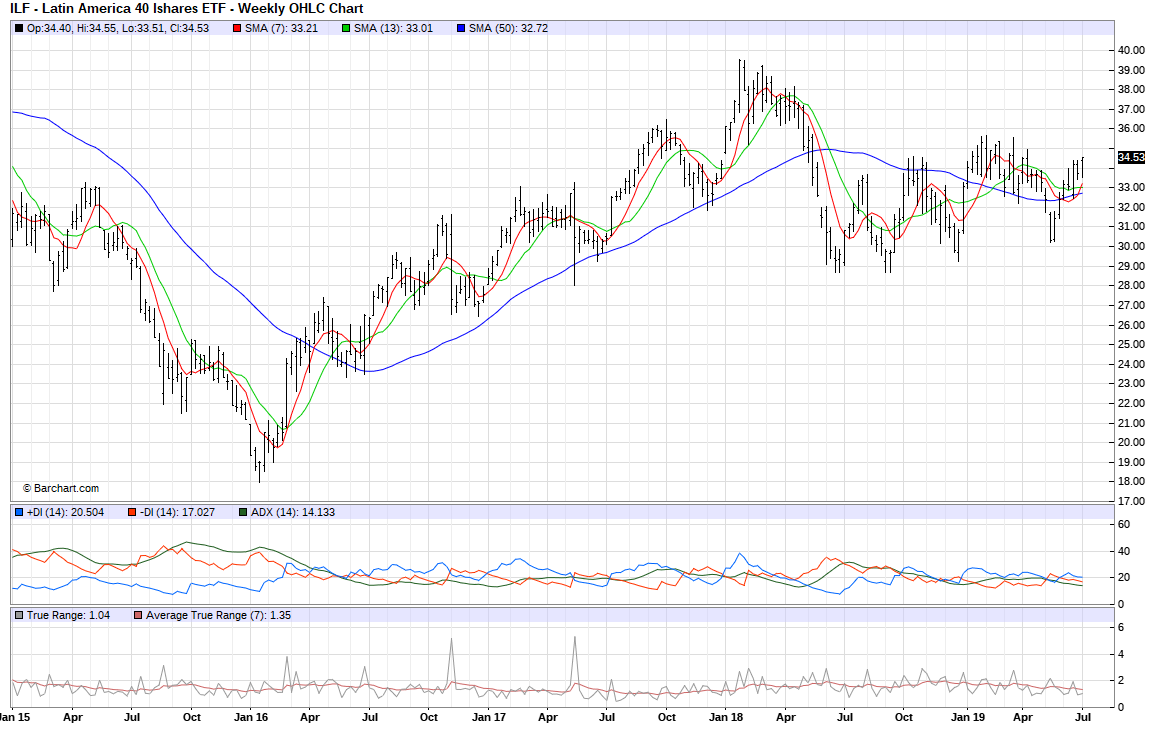
Task: Click the SMA (7): 33.21 label
Action: tap(282, 29)
